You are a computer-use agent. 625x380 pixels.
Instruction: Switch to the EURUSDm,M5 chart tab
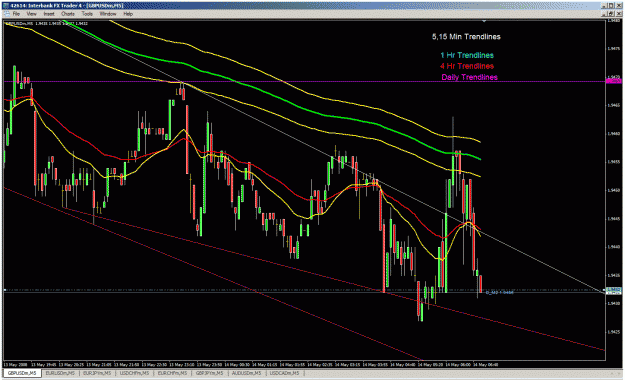pyautogui.click(x=60, y=373)
